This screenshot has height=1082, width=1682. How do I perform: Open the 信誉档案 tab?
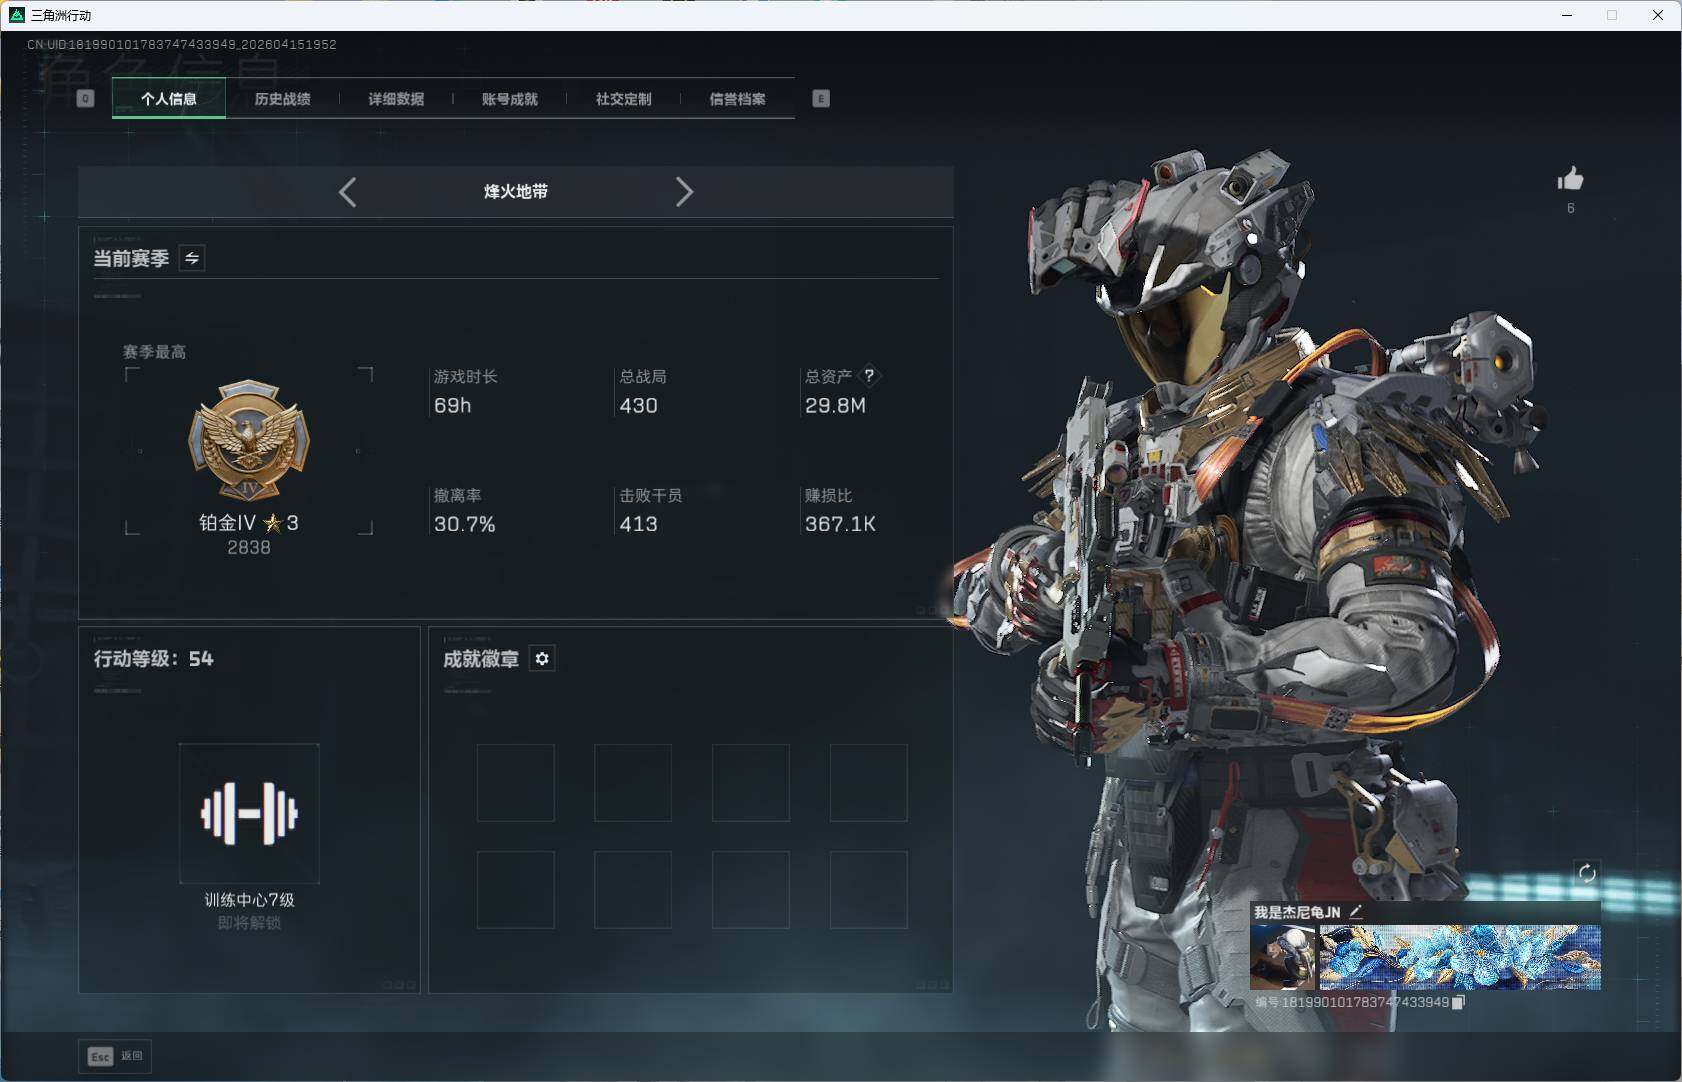pos(738,99)
